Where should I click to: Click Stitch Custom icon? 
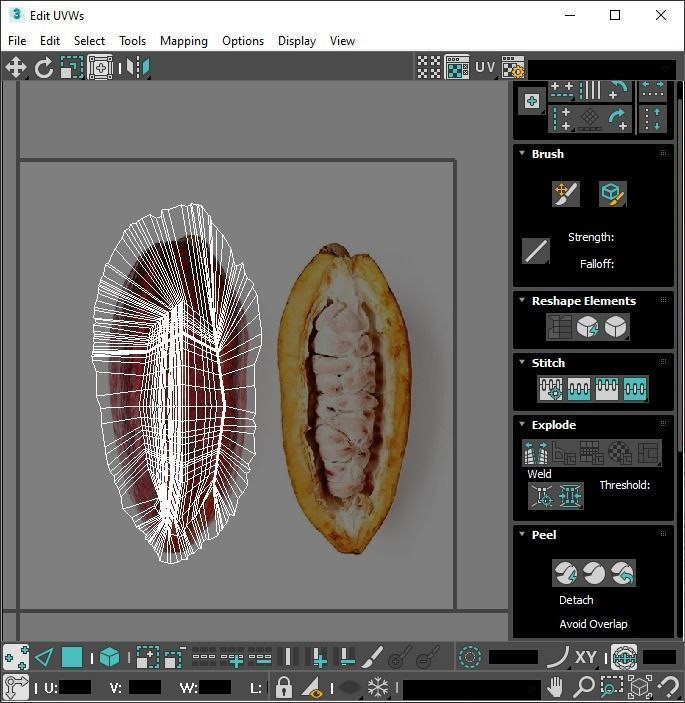click(635, 388)
